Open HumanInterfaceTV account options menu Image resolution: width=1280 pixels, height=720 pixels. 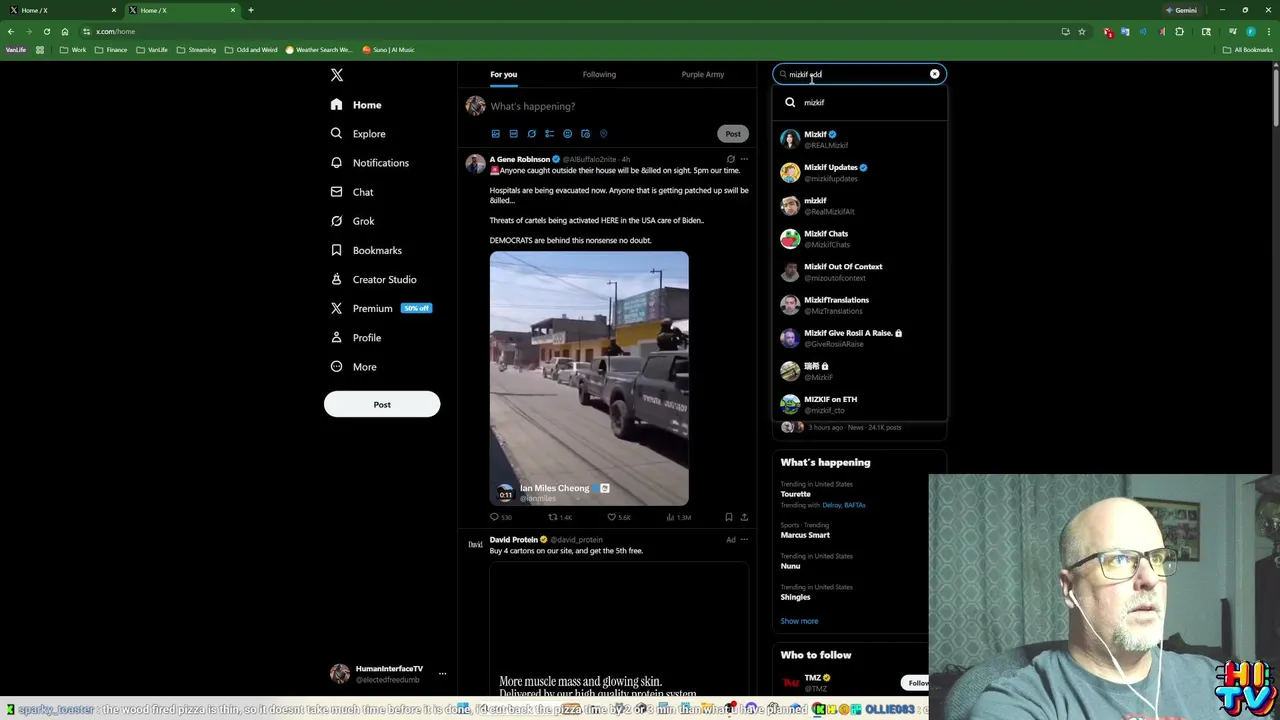click(442, 673)
